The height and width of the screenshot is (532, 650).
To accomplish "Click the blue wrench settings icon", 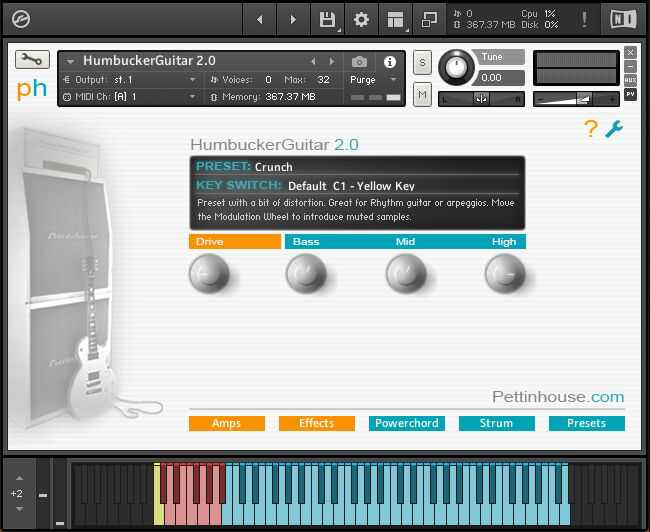I will pyautogui.click(x=614, y=129).
